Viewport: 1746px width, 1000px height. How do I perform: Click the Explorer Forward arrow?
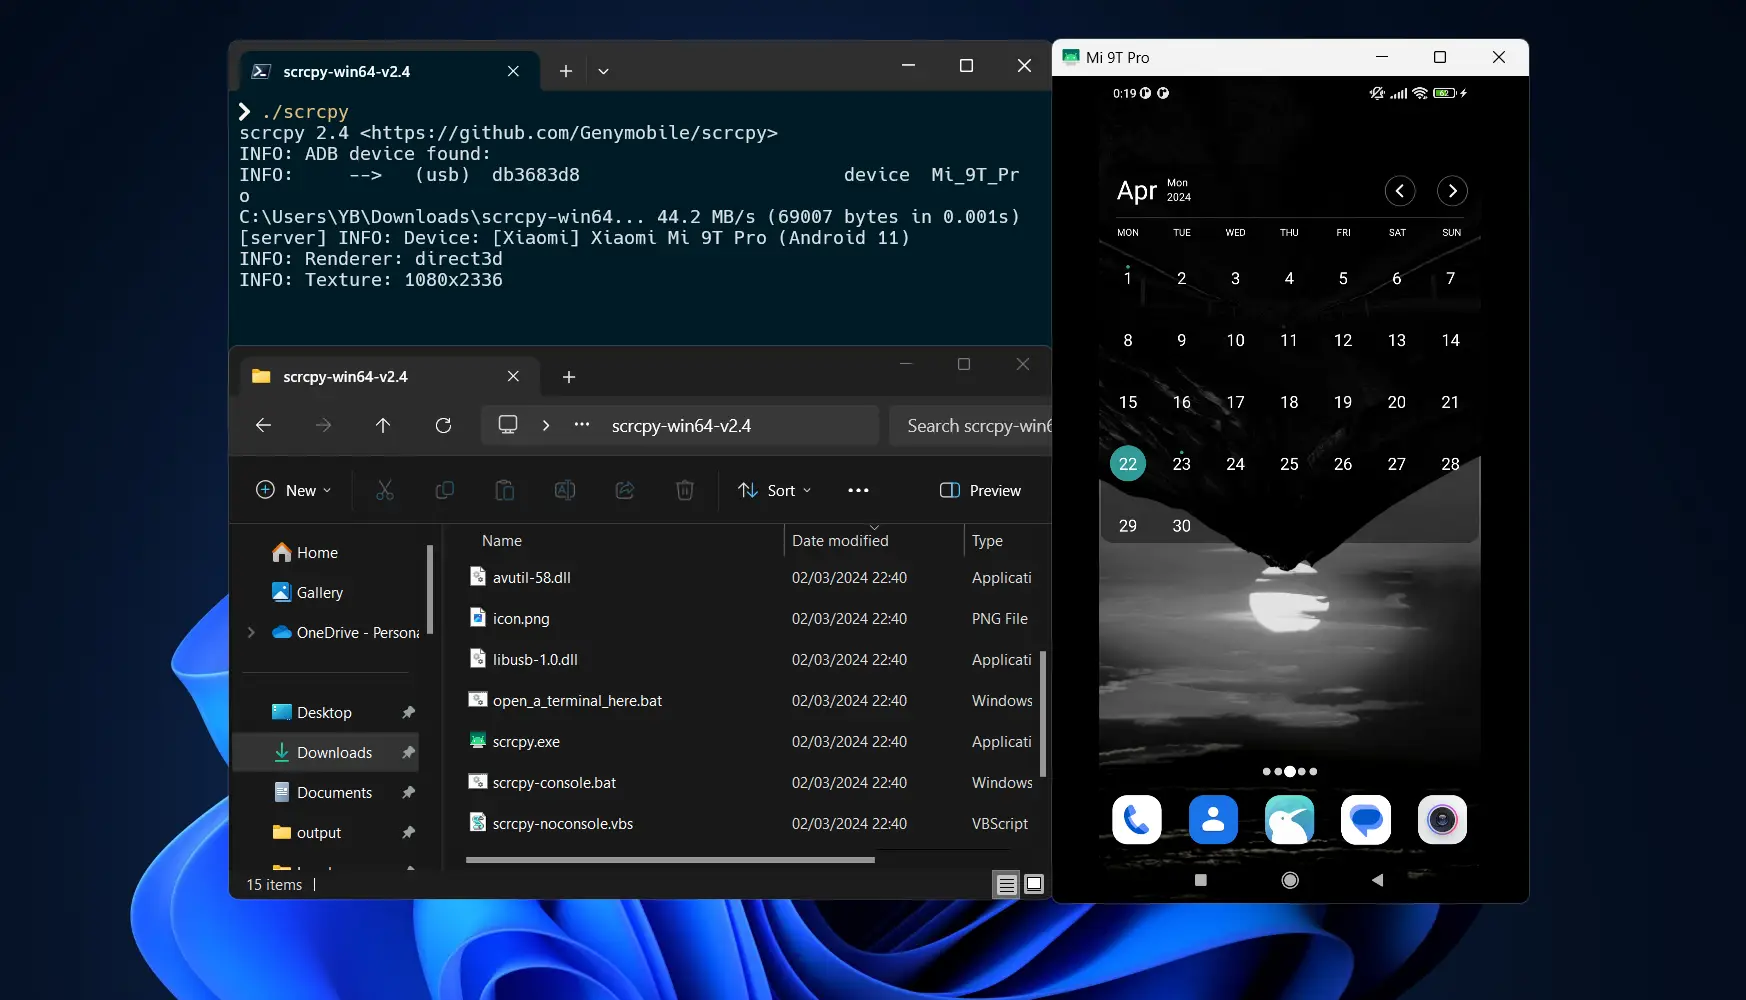pyautogui.click(x=323, y=425)
